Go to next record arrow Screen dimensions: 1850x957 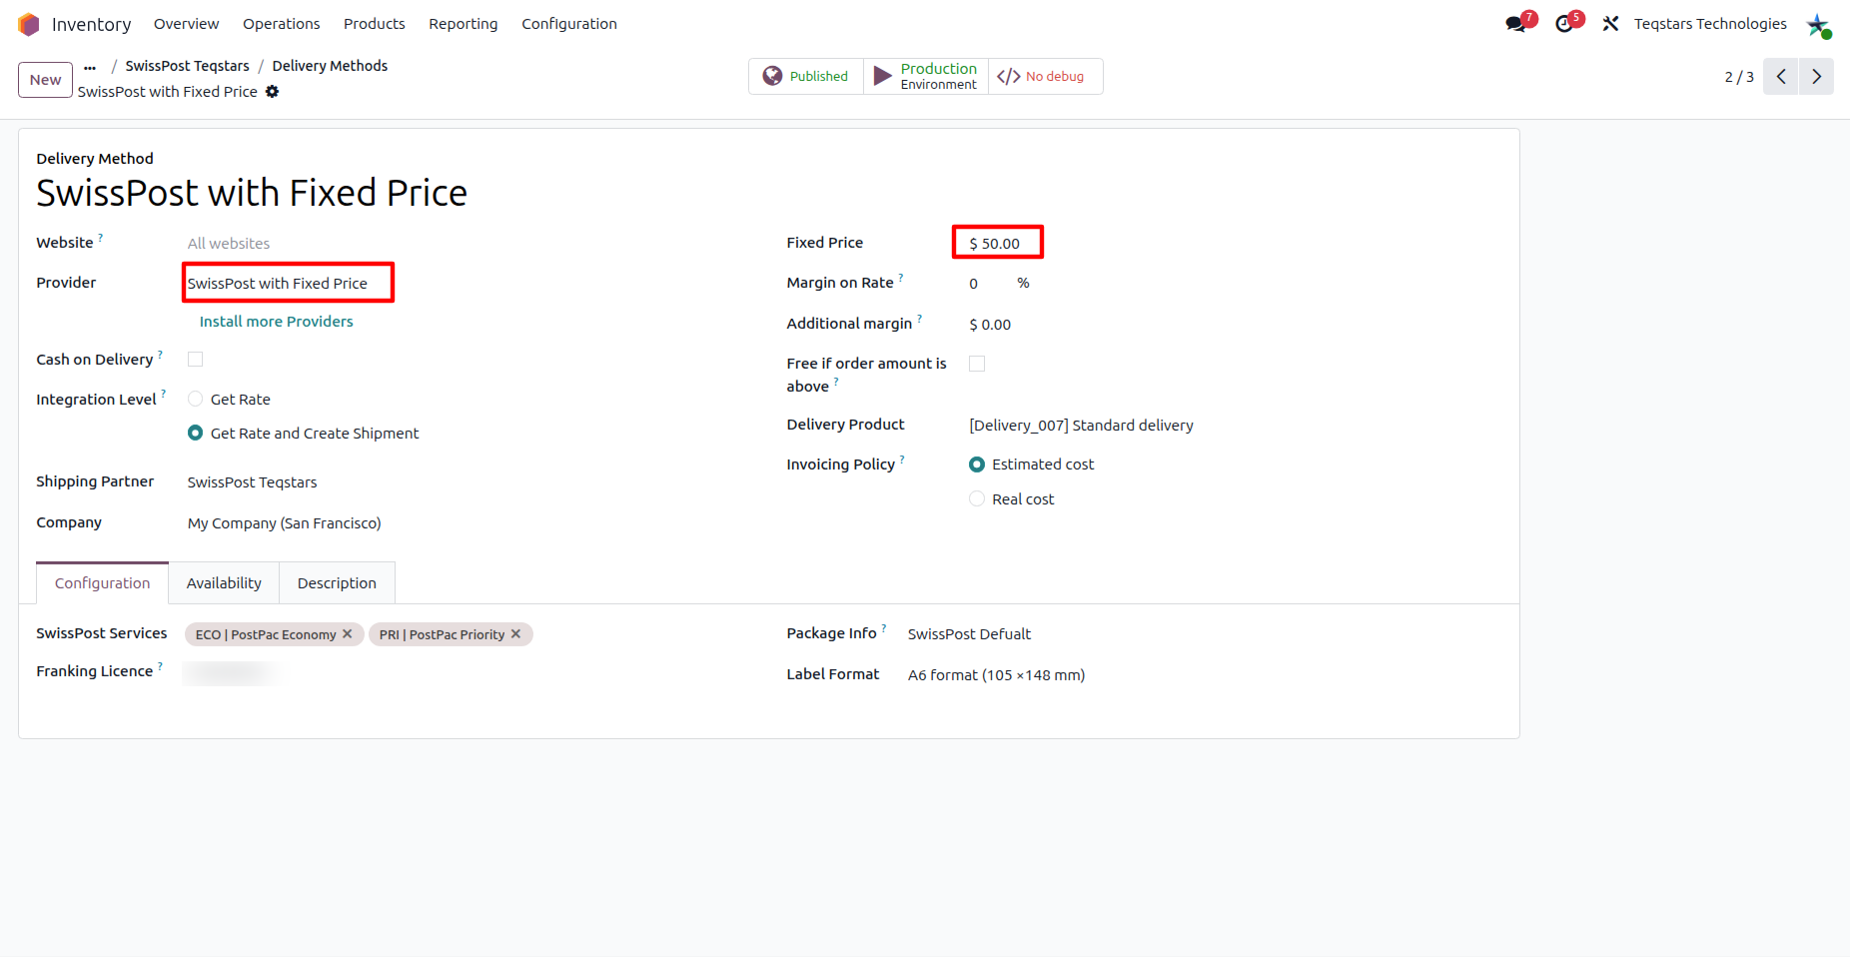1816,77
